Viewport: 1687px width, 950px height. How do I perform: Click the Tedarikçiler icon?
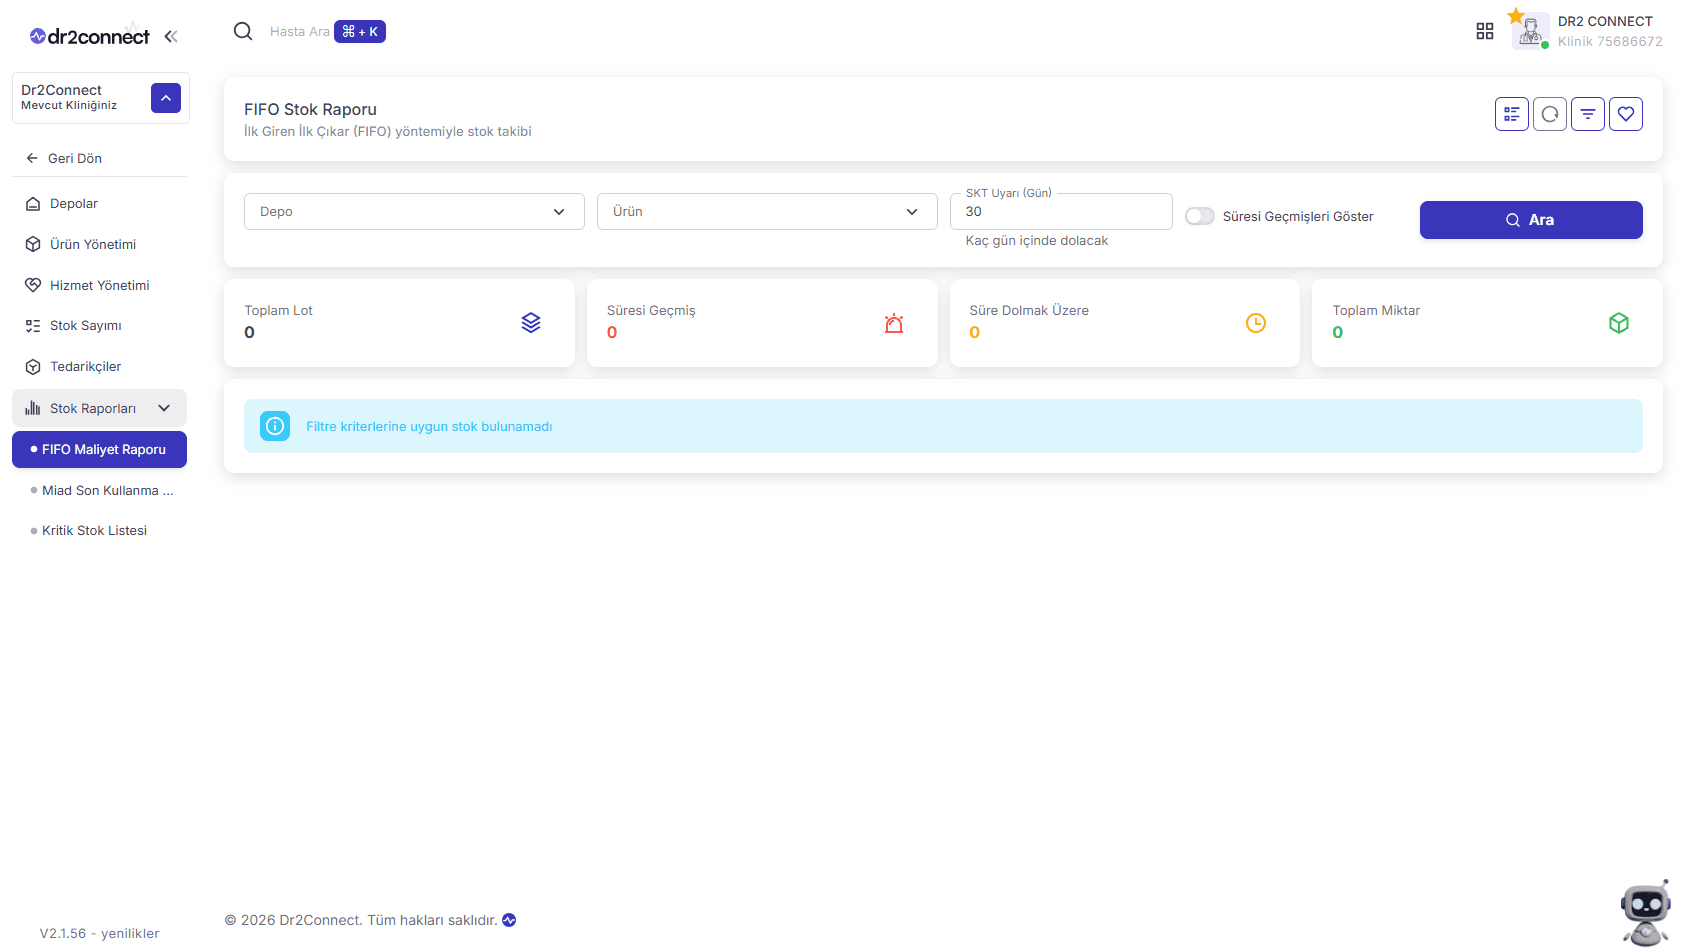(x=33, y=367)
